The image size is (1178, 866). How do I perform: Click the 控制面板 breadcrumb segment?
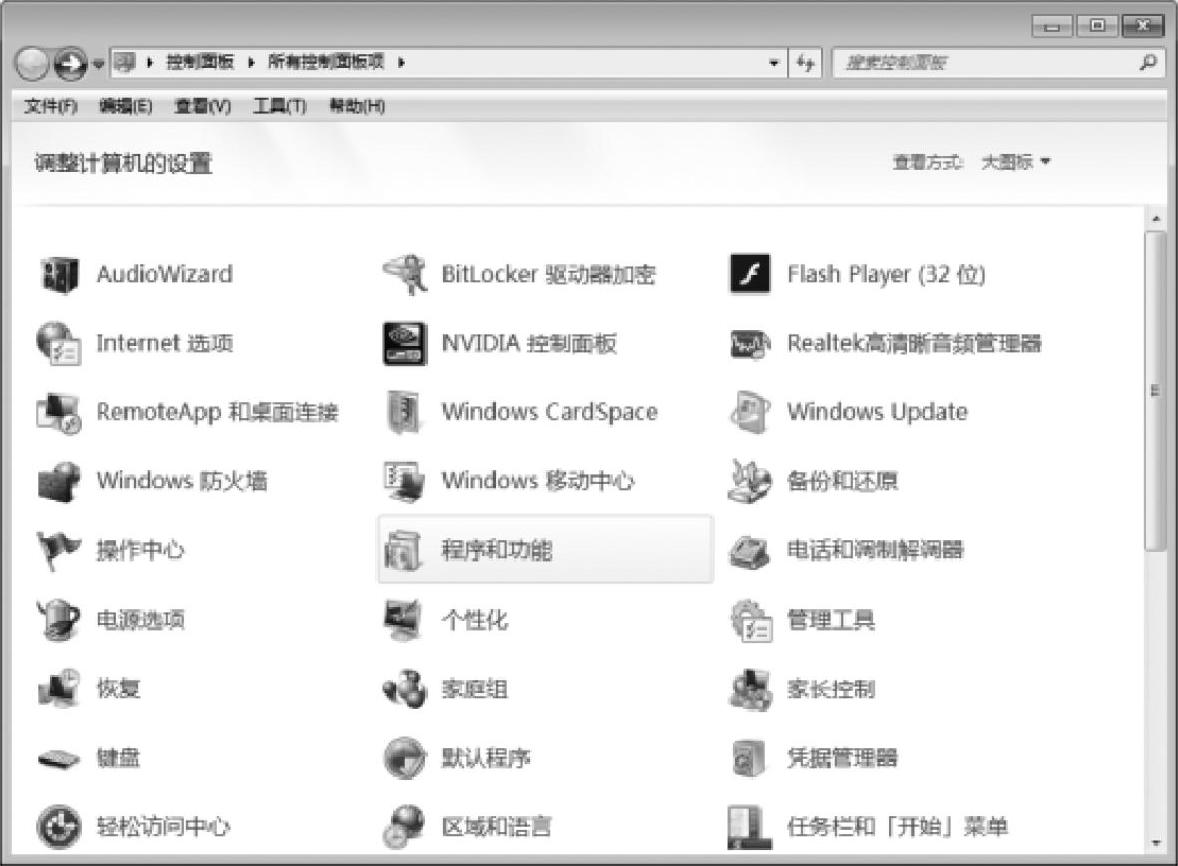coord(200,62)
